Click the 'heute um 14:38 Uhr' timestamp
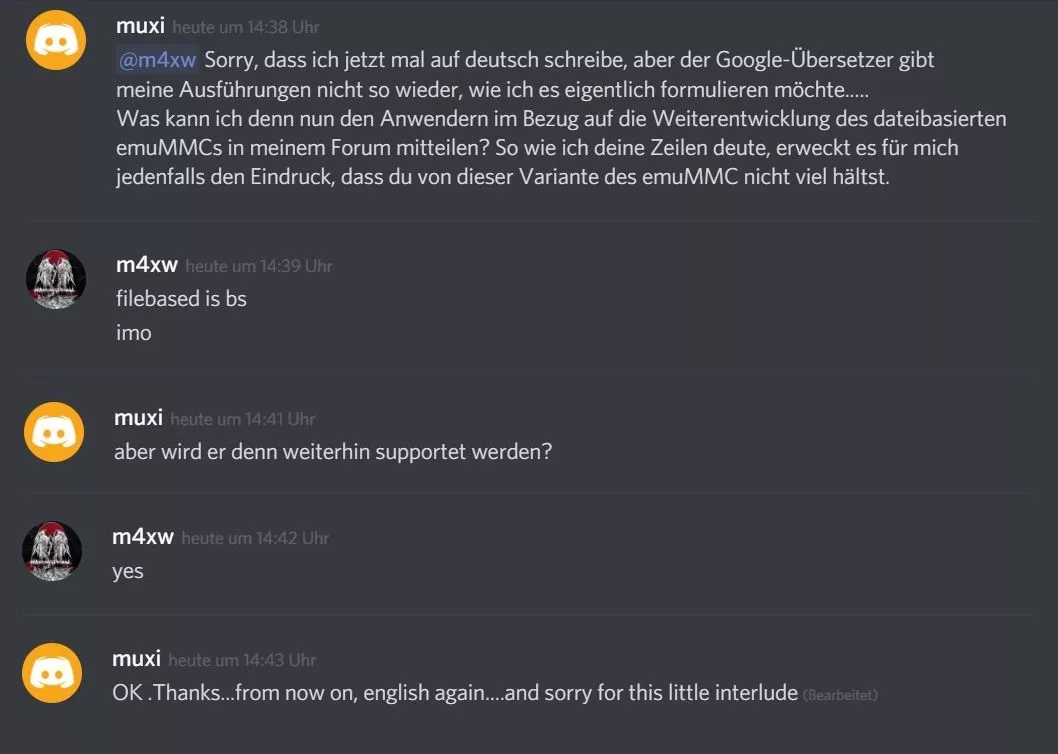The width and height of the screenshot is (1058, 754). coord(246,28)
